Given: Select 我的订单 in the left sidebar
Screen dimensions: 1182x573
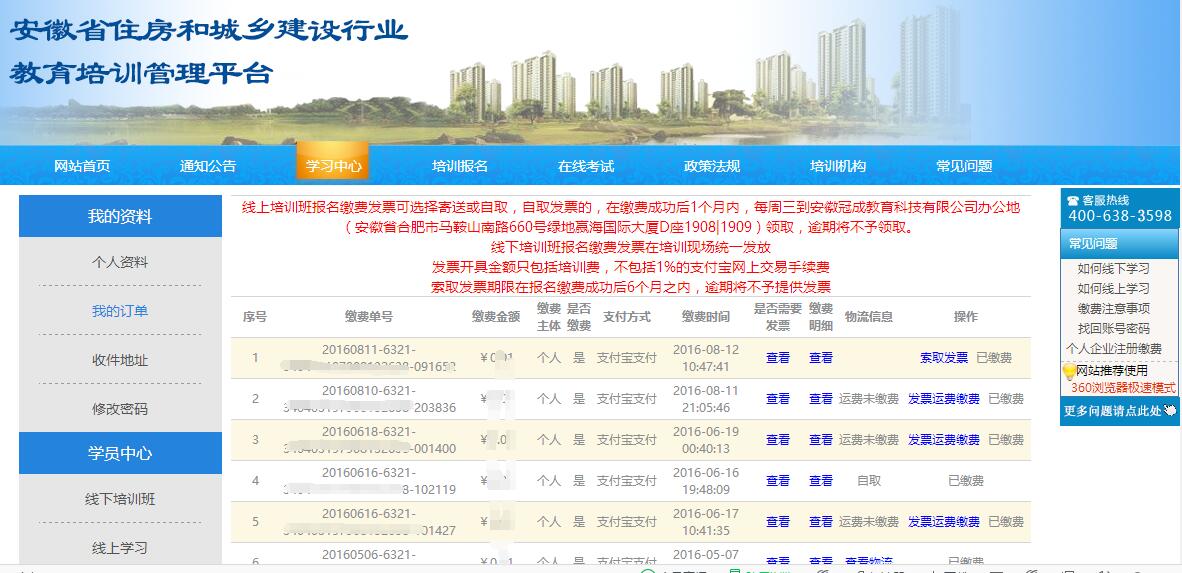Looking at the screenshot, I should point(120,311).
